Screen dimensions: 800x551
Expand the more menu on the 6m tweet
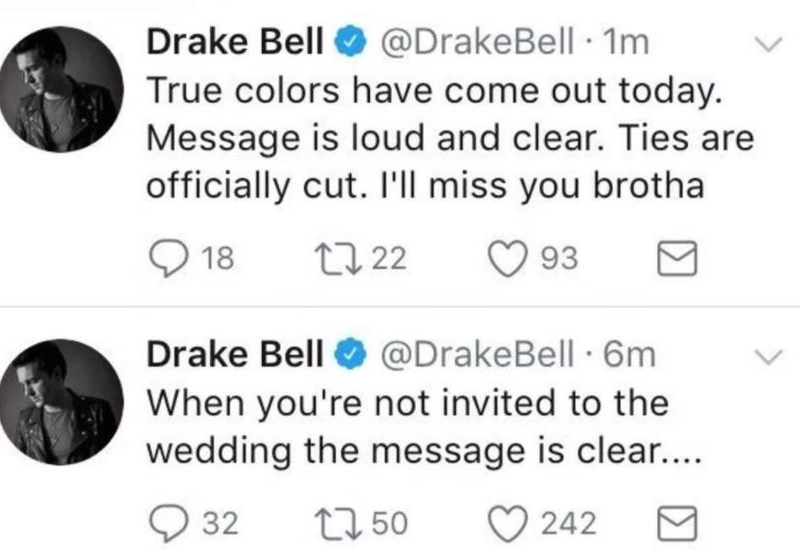coord(768,356)
